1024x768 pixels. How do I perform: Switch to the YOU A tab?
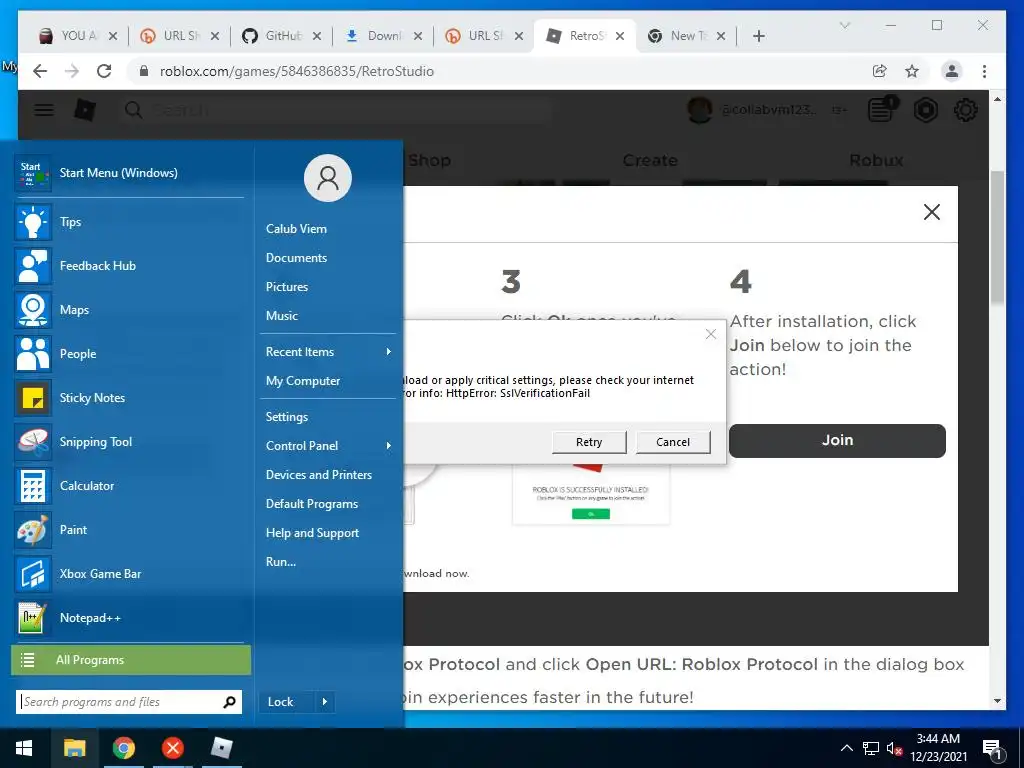pyautogui.click(x=78, y=36)
